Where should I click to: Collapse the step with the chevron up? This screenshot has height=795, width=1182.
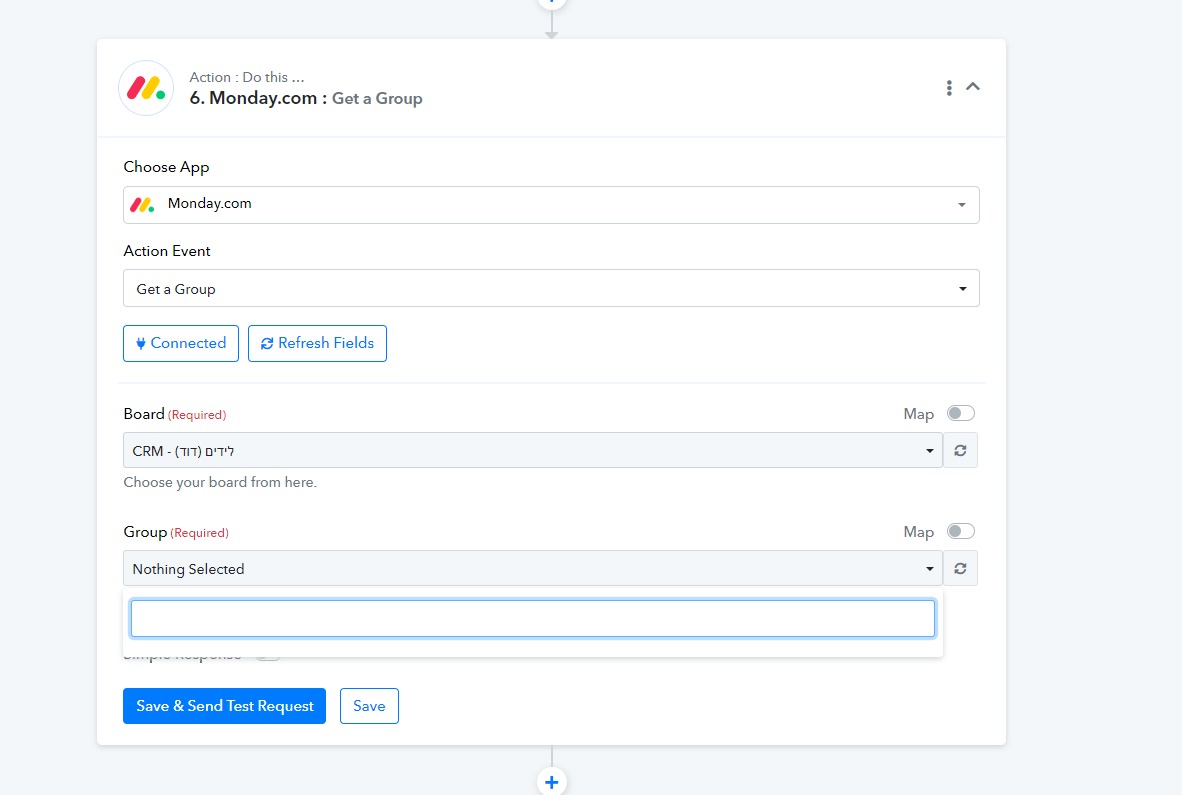click(973, 87)
